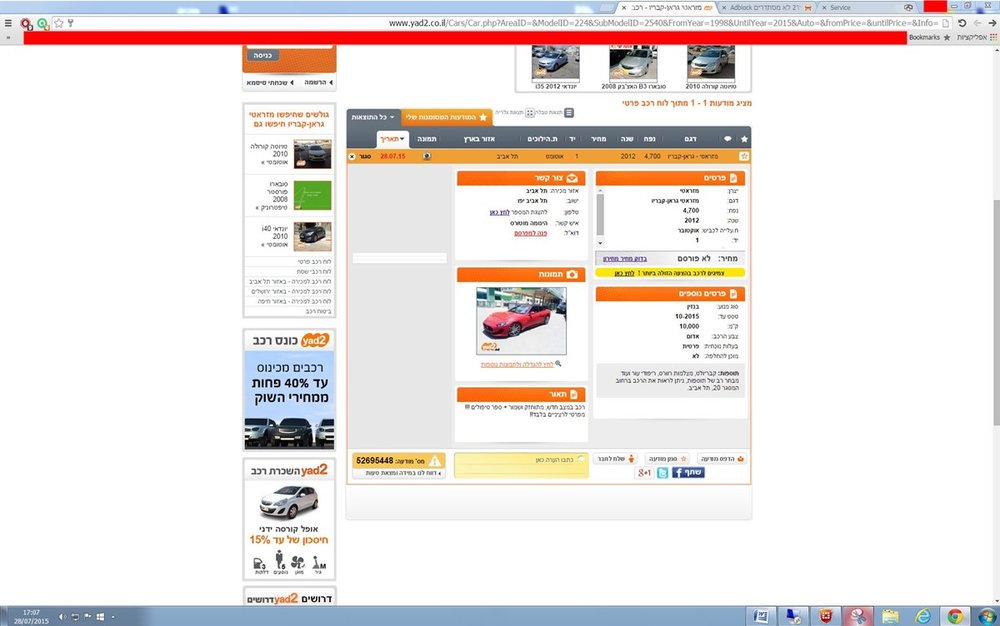The height and width of the screenshot is (626, 1000).
Task: Sort by the 'נפח' column header
Action: coord(649,139)
